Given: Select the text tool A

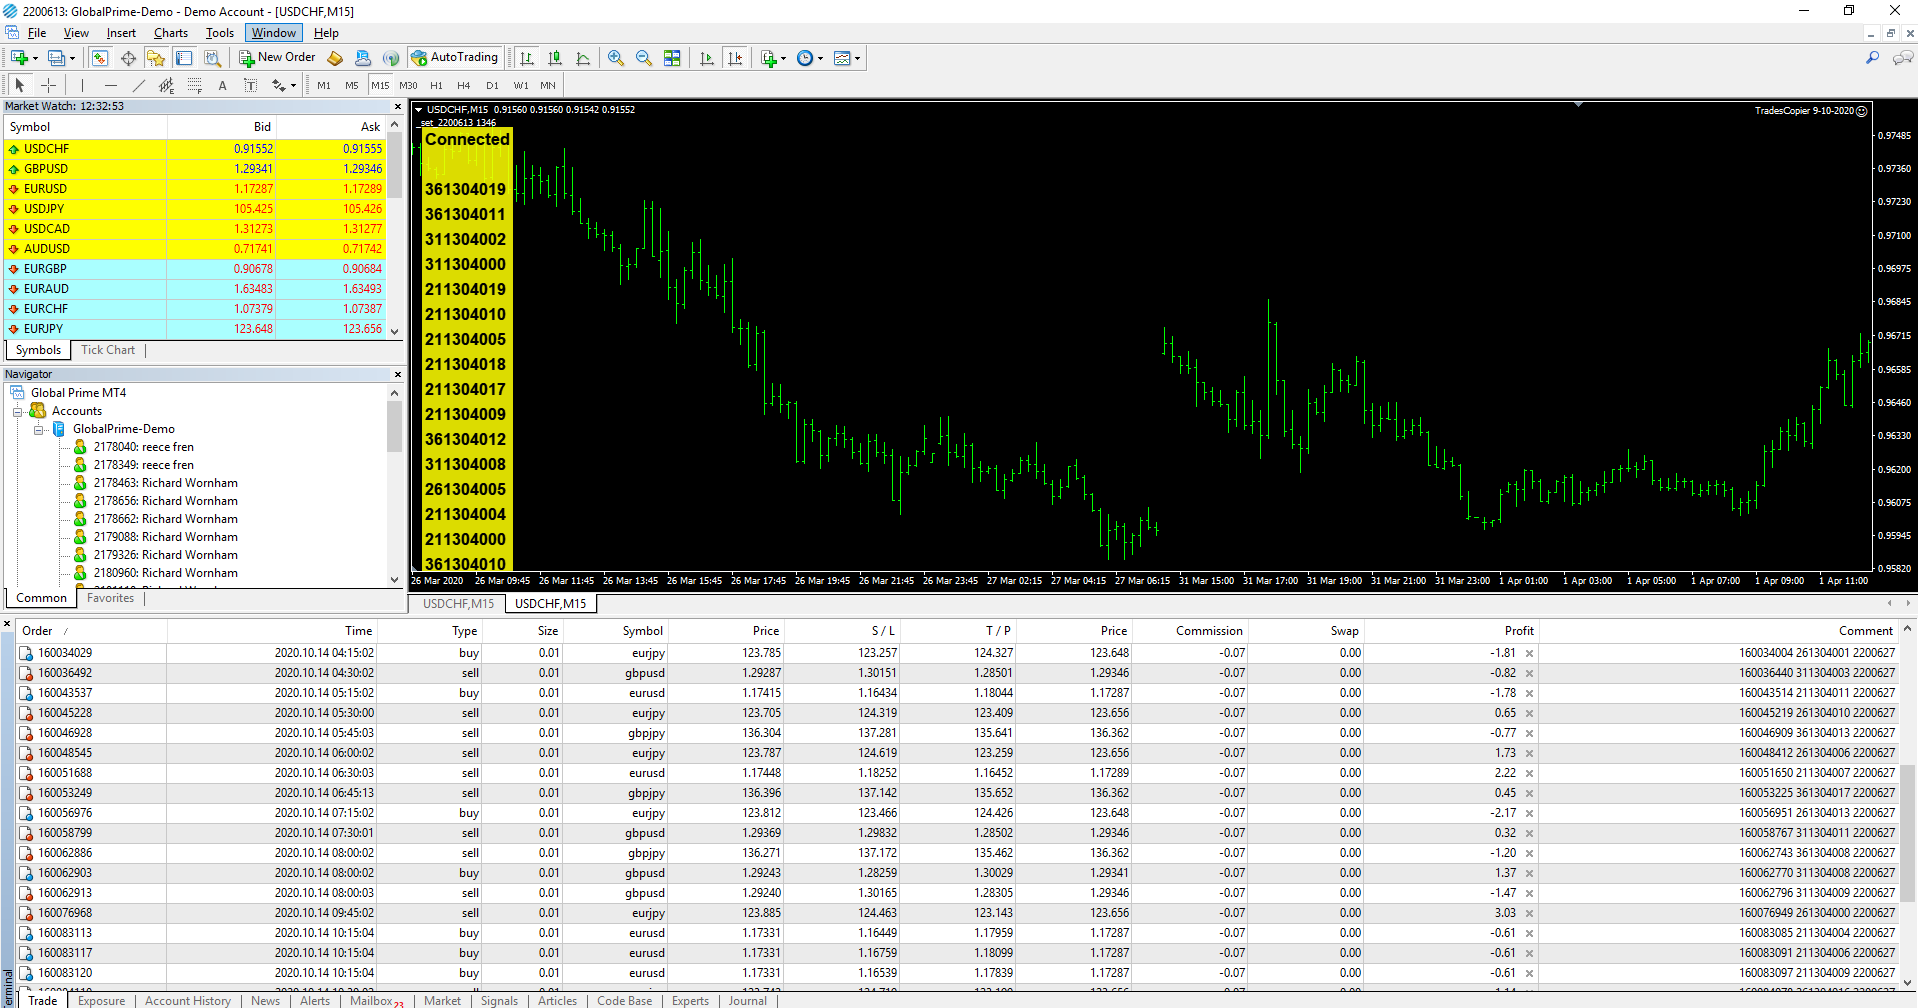Looking at the screenshot, I should coord(222,85).
